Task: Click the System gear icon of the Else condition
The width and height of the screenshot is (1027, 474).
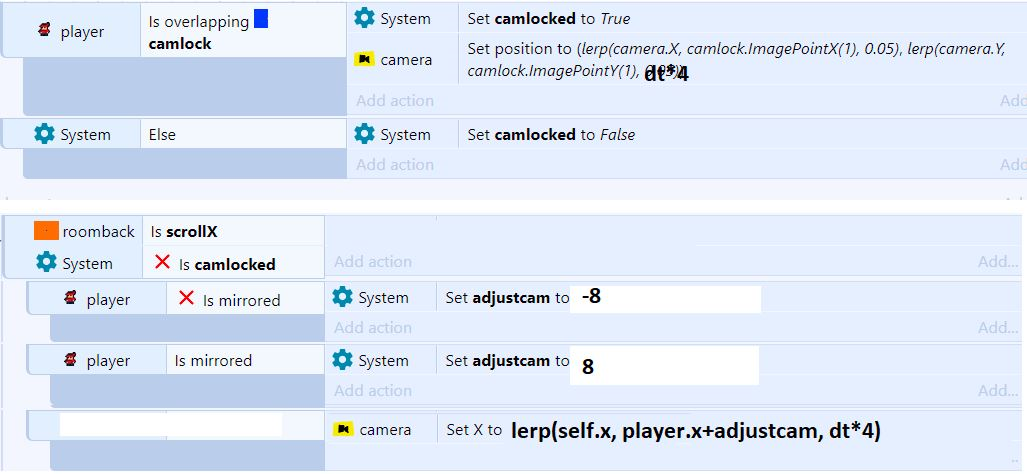Action: tap(44, 134)
